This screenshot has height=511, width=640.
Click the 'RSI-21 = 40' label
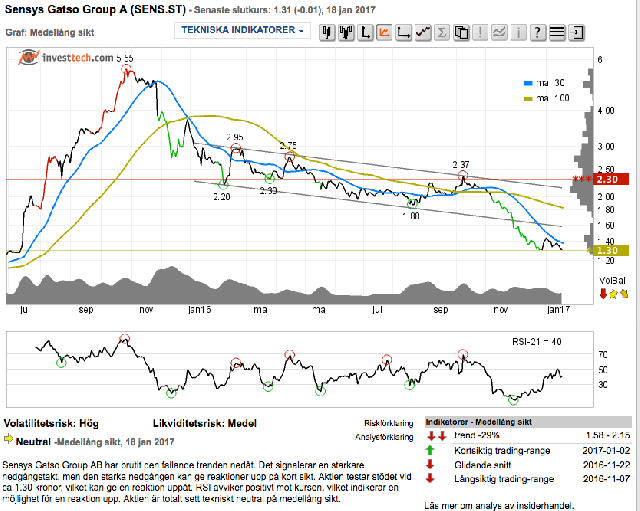536,342
